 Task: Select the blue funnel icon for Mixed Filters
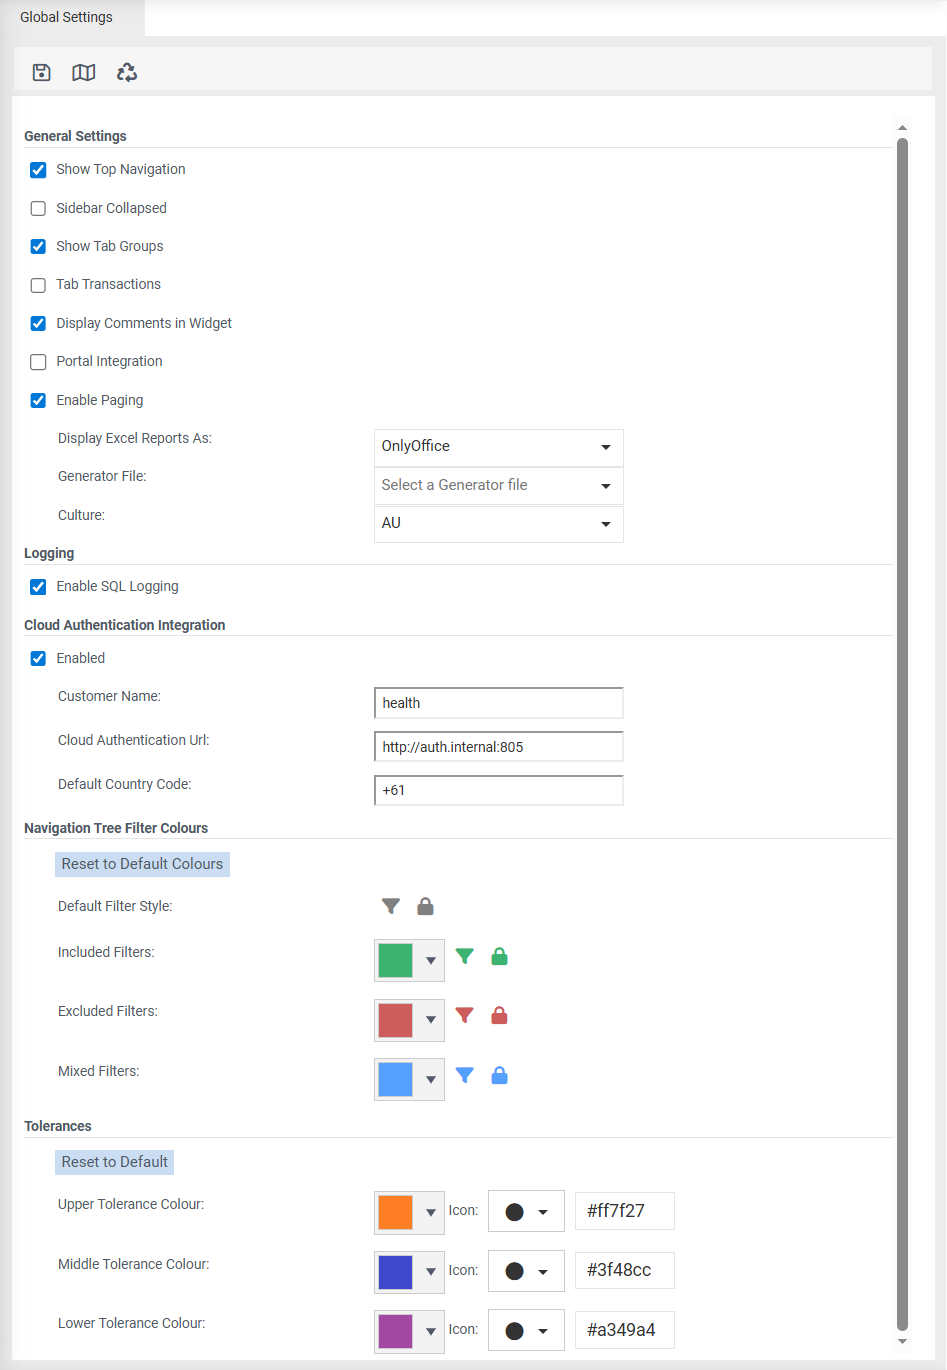pos(464,1075)
